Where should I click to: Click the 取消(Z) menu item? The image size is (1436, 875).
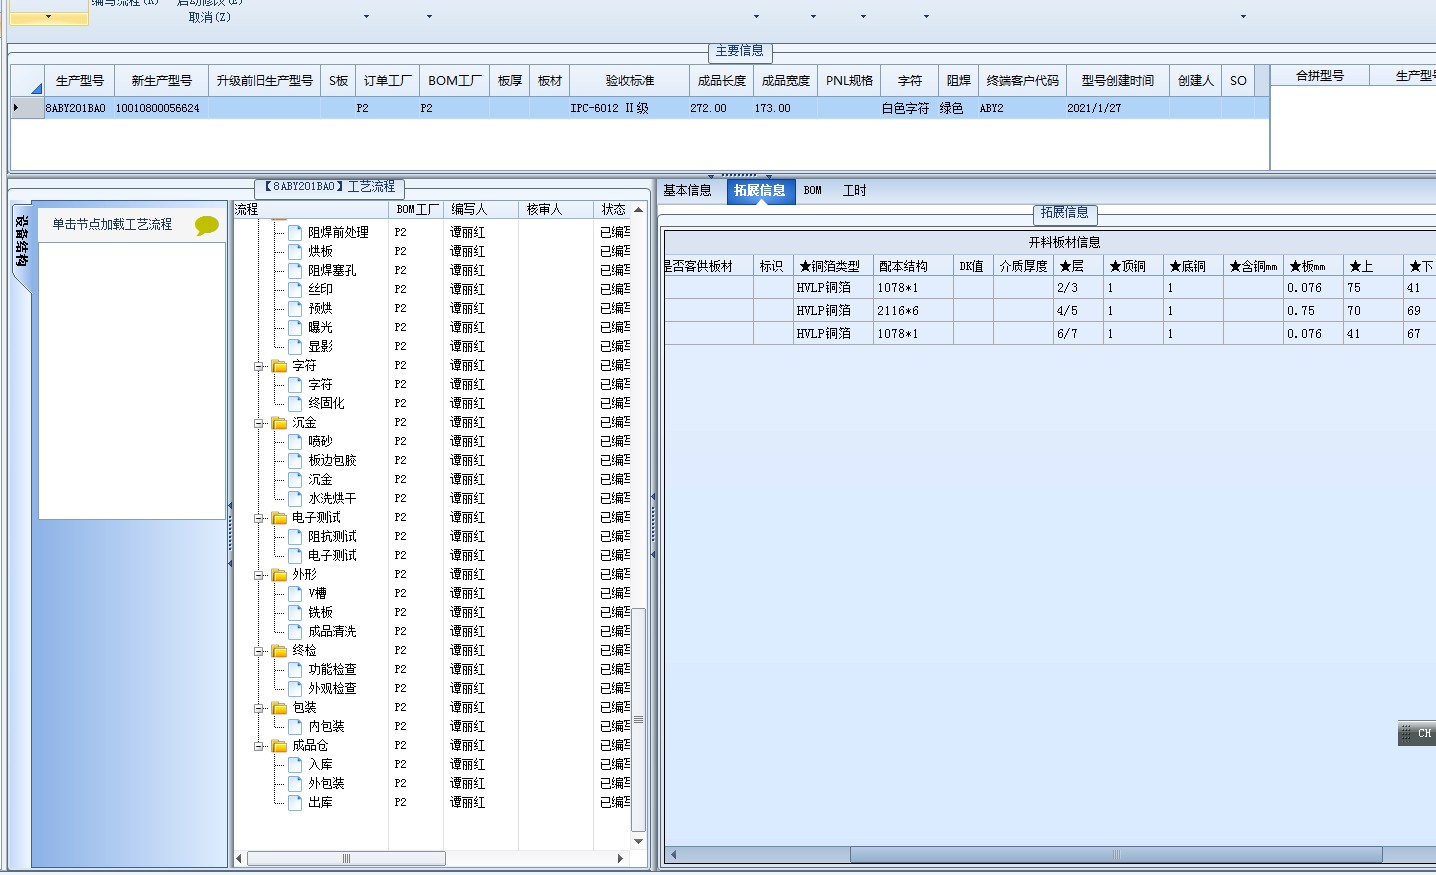[x=210, y=17]
